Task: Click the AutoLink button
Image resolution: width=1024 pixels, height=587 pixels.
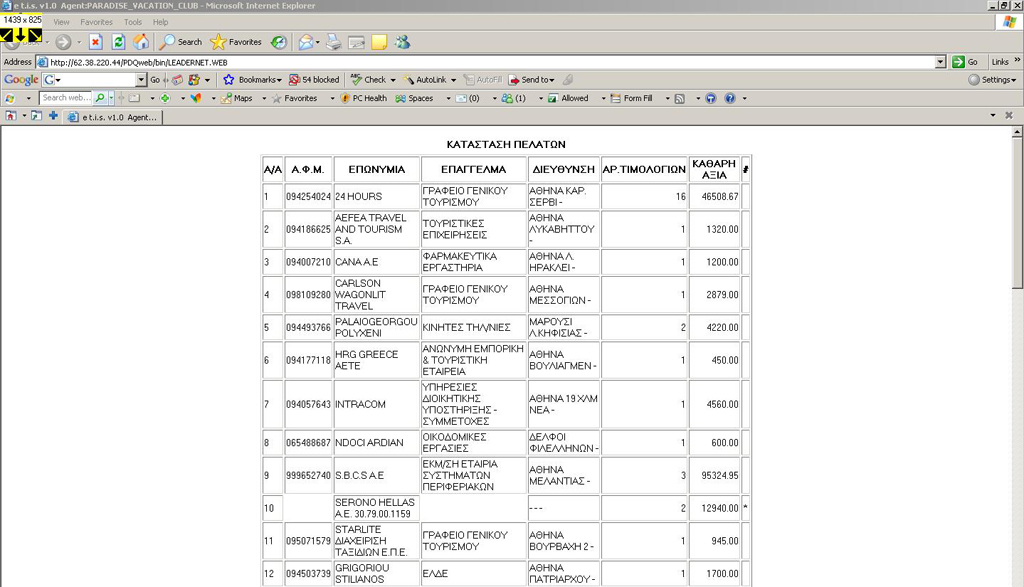Action: 424,80
